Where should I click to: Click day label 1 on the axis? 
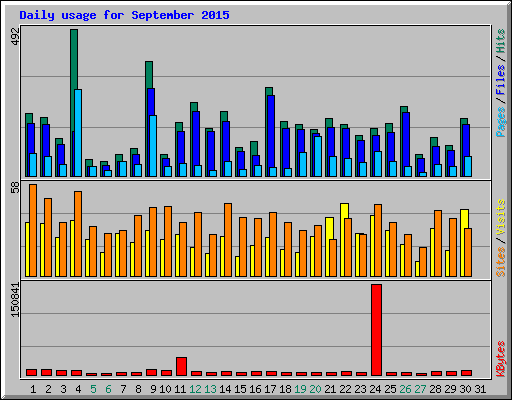(x=33, y=389)
